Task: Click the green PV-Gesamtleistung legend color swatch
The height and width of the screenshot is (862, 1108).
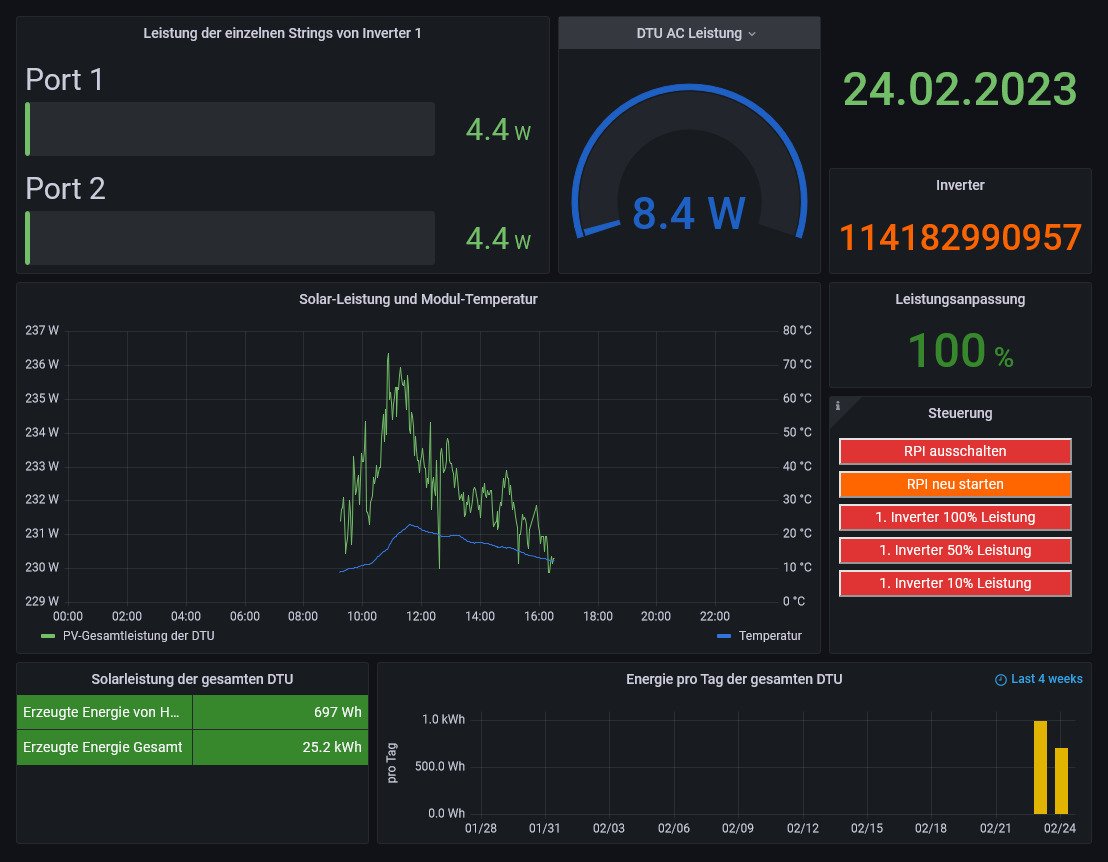Action: (x=48, y=636)
